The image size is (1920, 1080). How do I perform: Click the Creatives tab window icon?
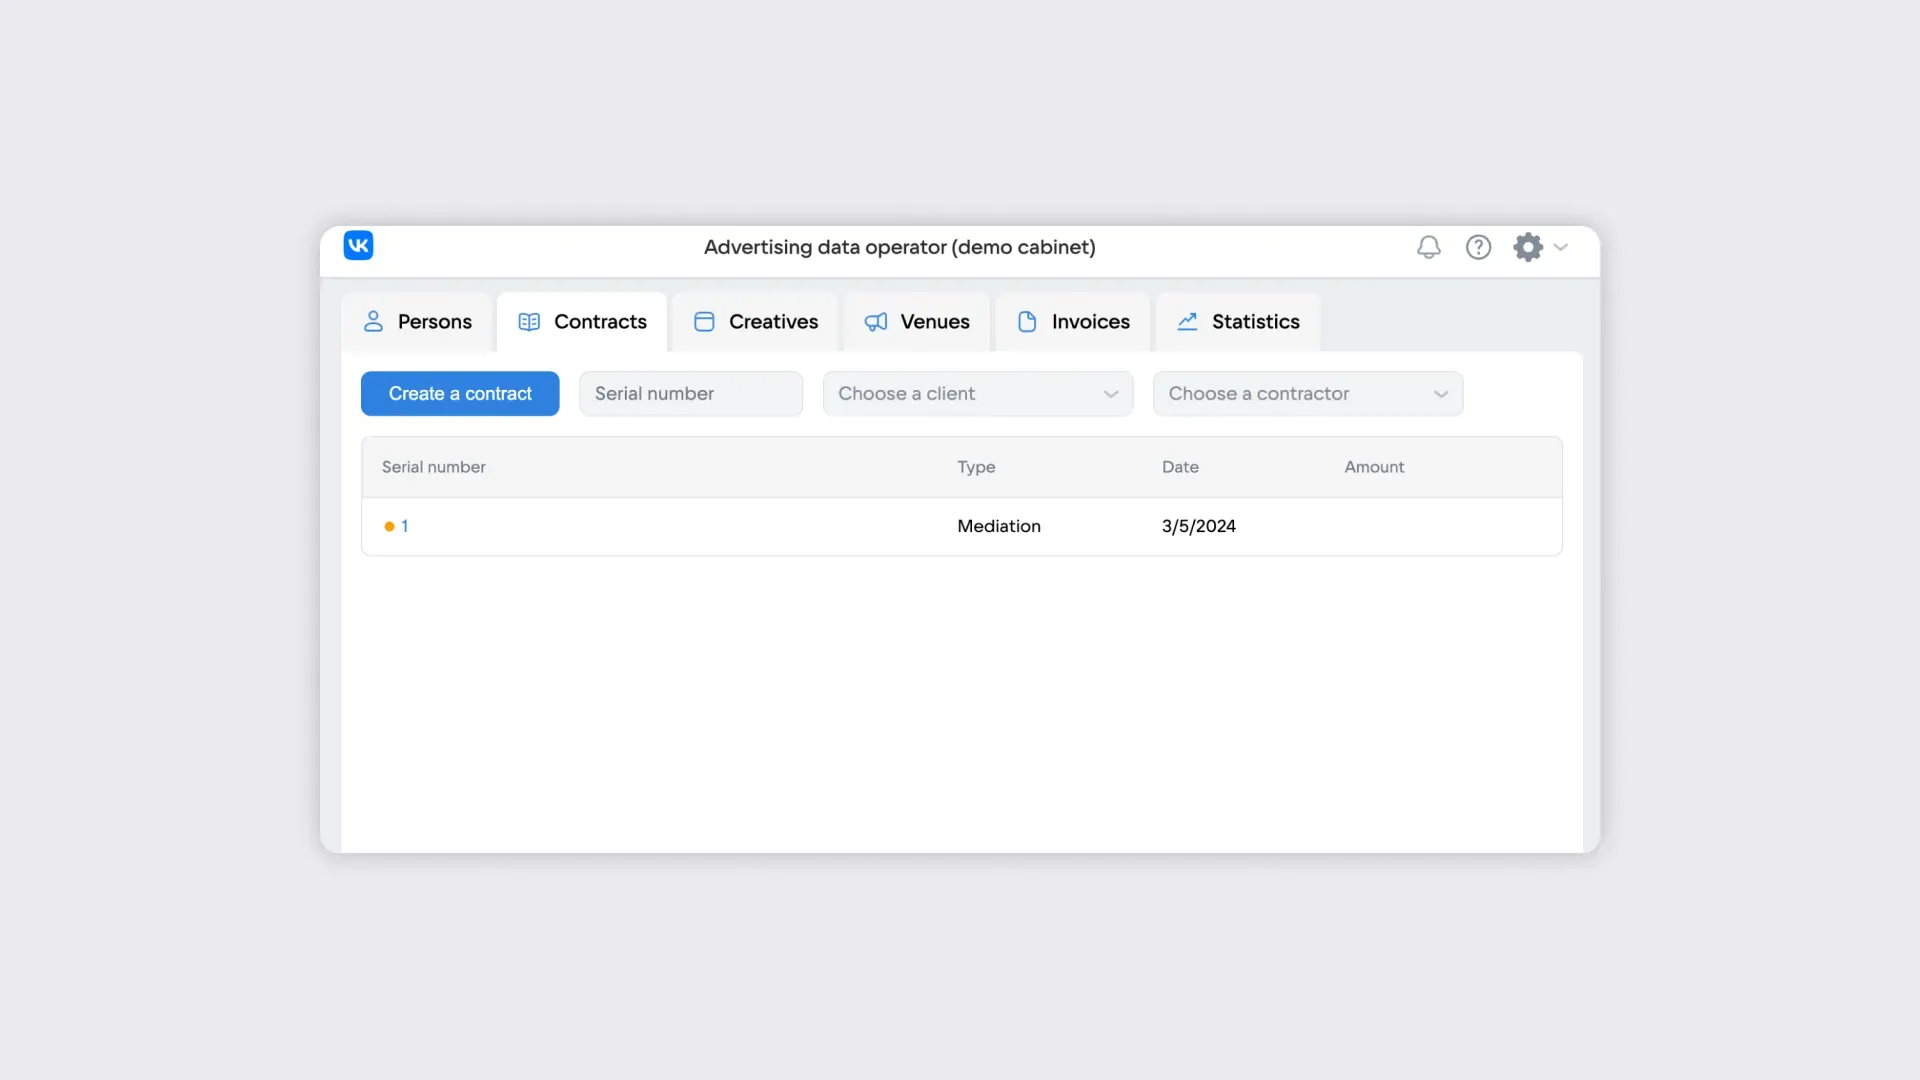(704, 322)
